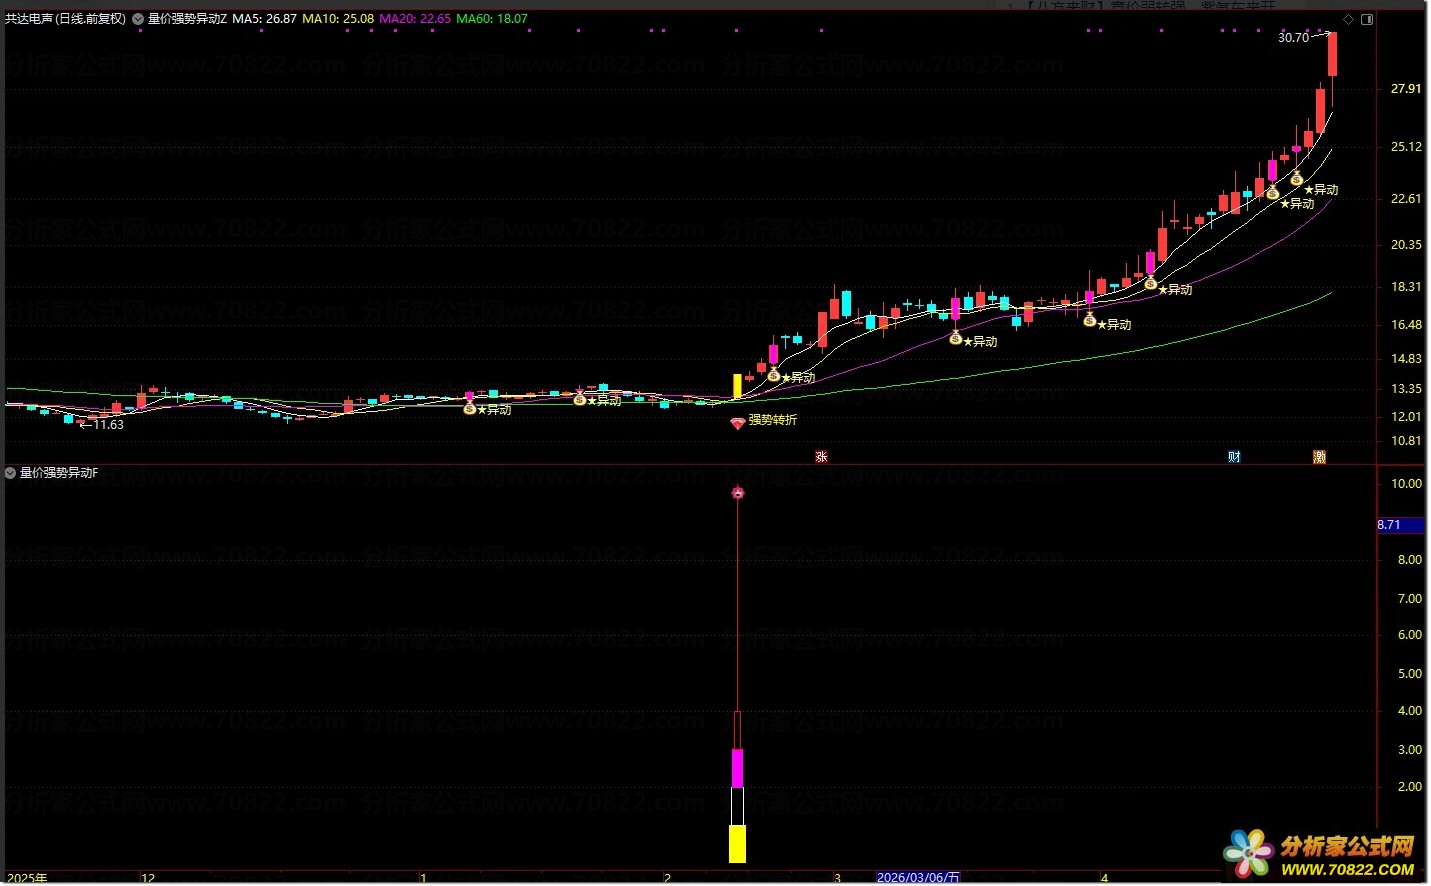This screenshot has height=886, width=1431.
Task: Click the yellow segment of sub-panel bar
Action: [x=738, y=844]
